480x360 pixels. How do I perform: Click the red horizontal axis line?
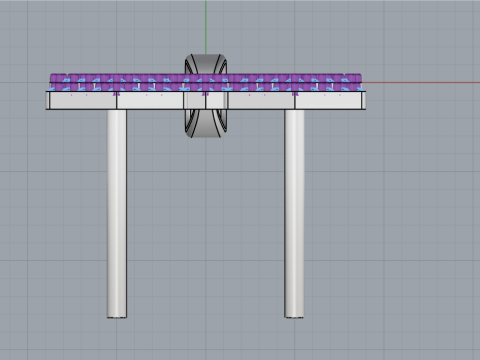tap(421, 82)
